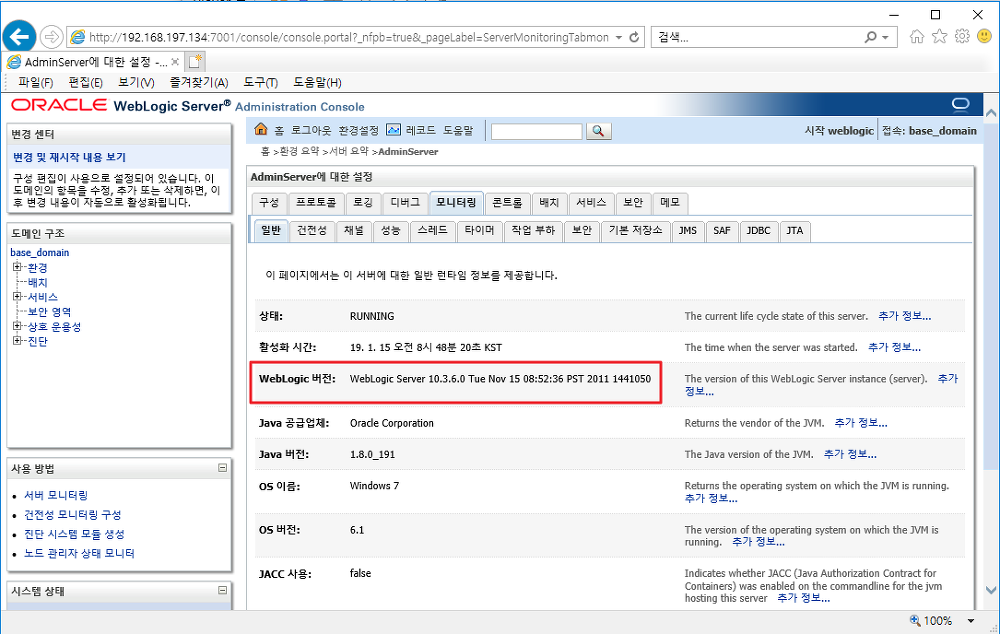Switch to the 배치 tab
The width and height of the screenshot is (1000, 634).
tap(548, 202)
